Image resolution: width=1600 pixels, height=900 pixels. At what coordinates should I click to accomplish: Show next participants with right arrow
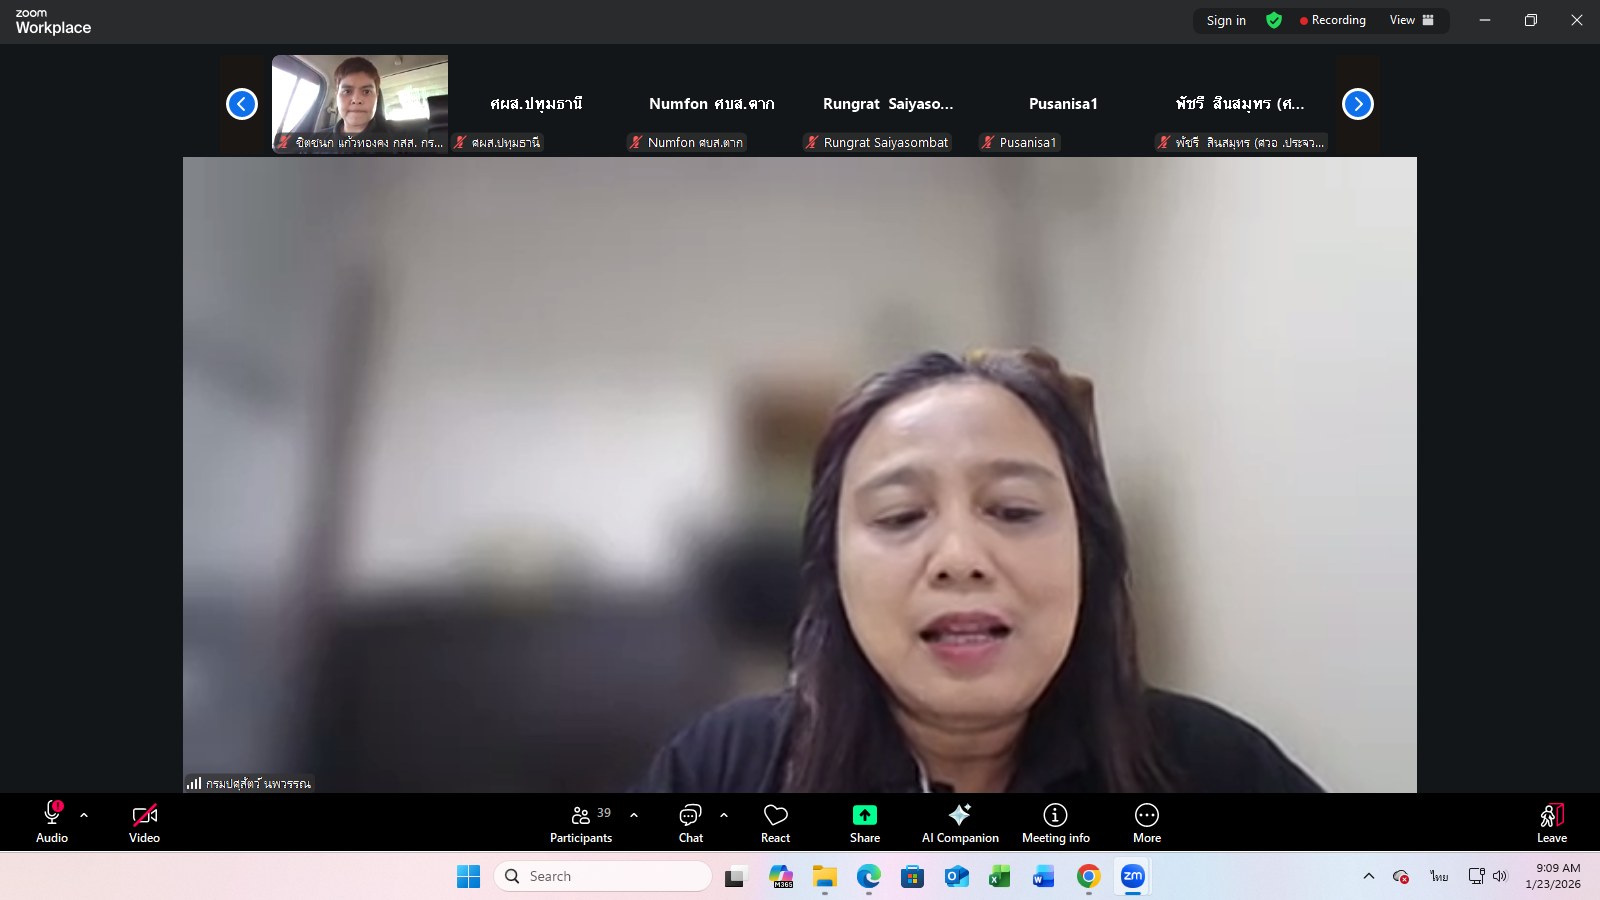[1357, 104]
